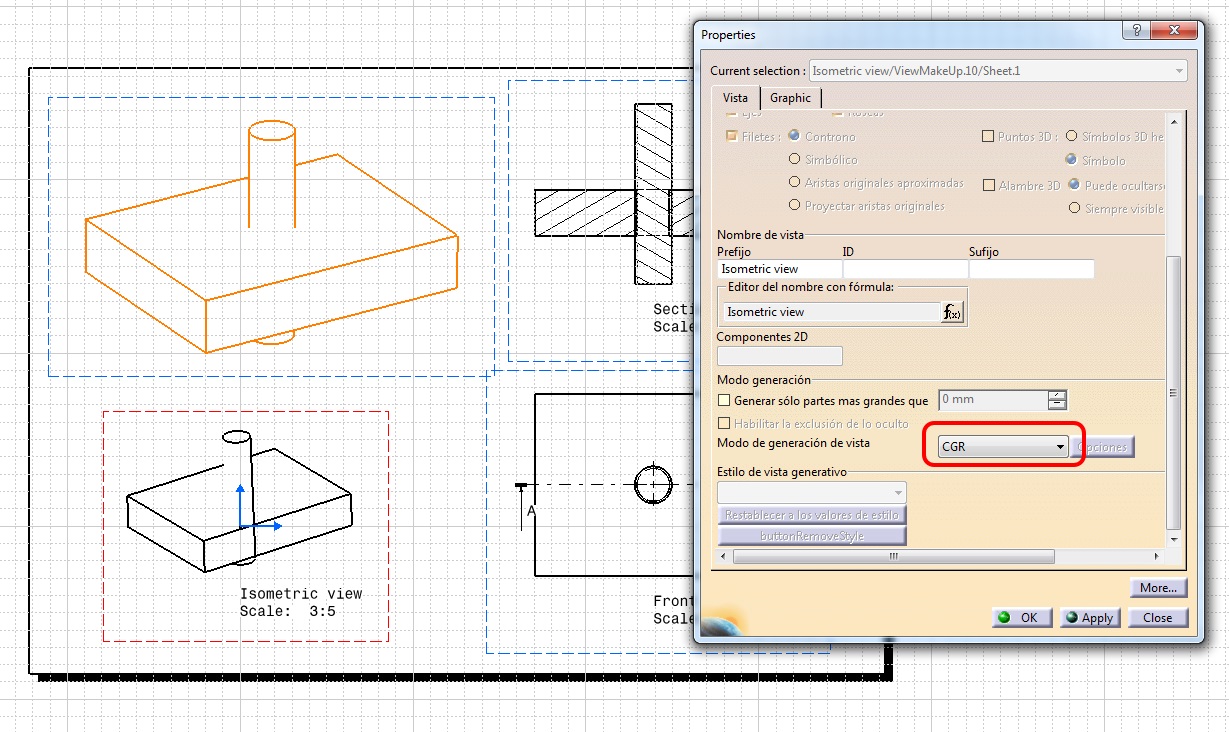1229x732 pixels.
Task: Switch to the Graphic tab
Action: [790, 98]
